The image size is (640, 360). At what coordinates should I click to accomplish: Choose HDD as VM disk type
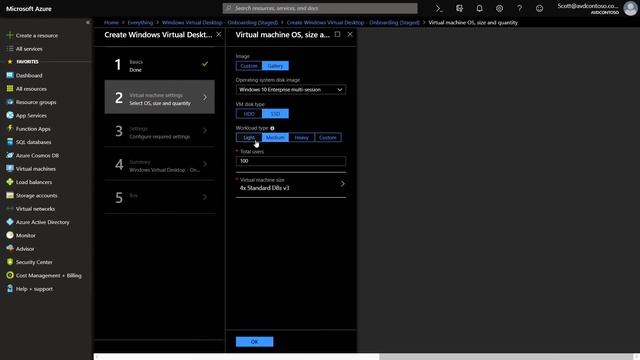[249, 114]
